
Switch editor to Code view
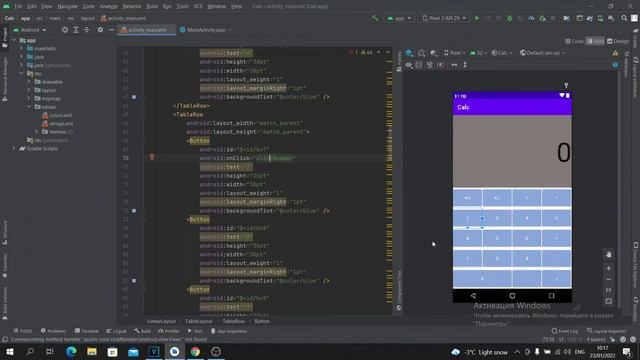click(575, 41)
